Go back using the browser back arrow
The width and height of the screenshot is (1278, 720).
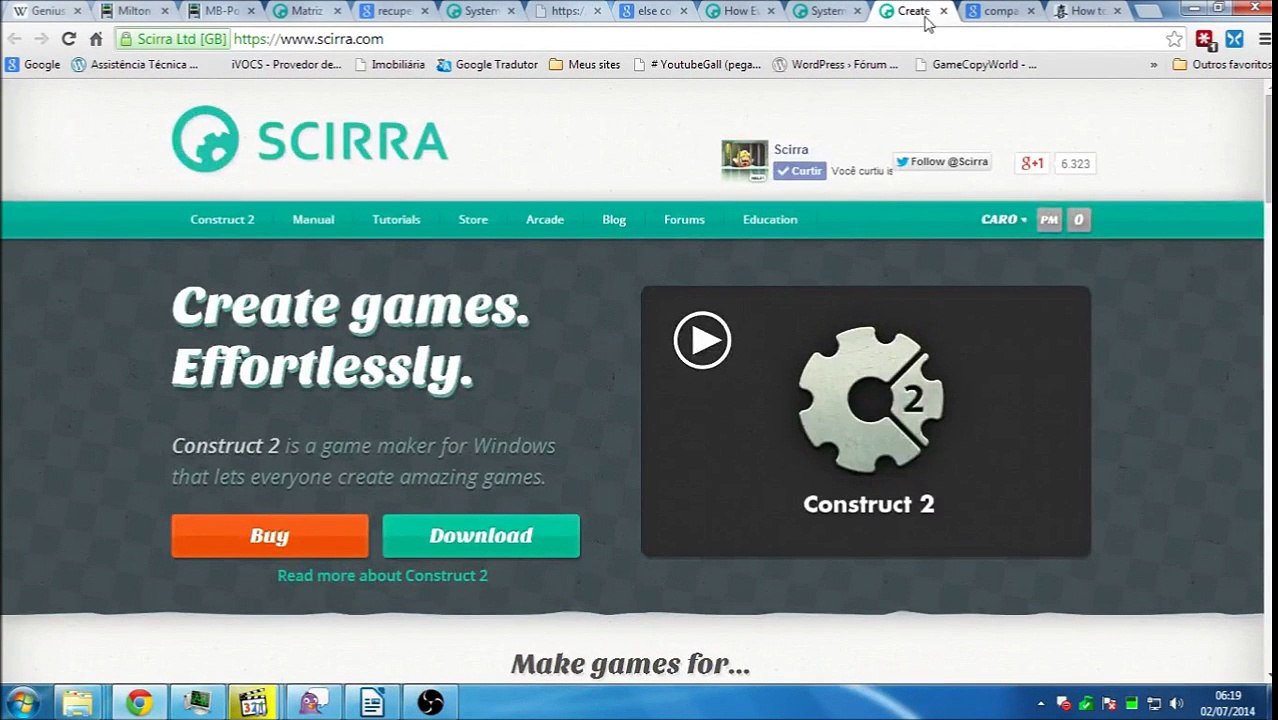(14, 39)
